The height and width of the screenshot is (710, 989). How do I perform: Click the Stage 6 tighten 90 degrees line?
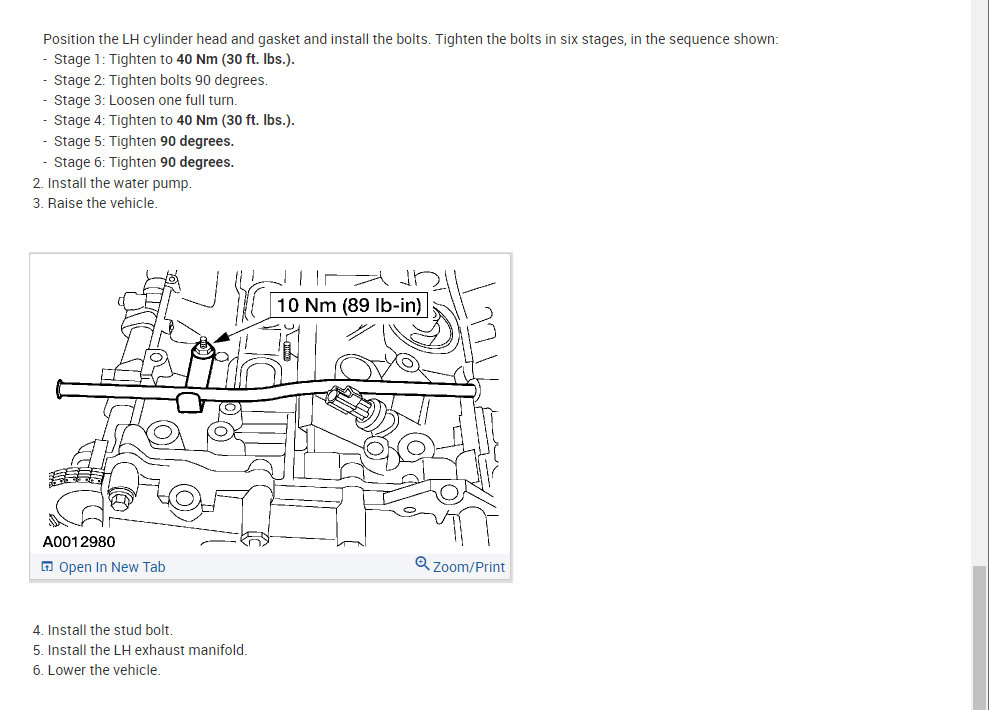pyautogui.click(x=144, y=162)
